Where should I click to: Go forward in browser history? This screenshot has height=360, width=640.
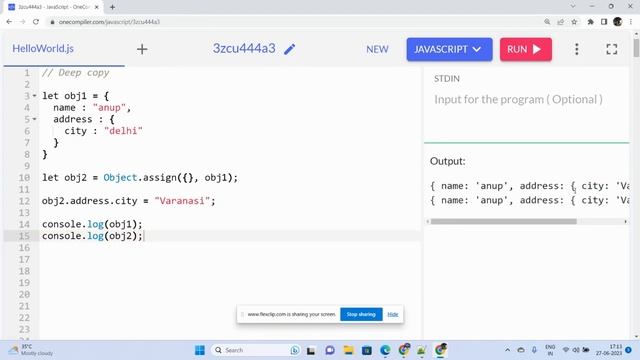point(22,22)
